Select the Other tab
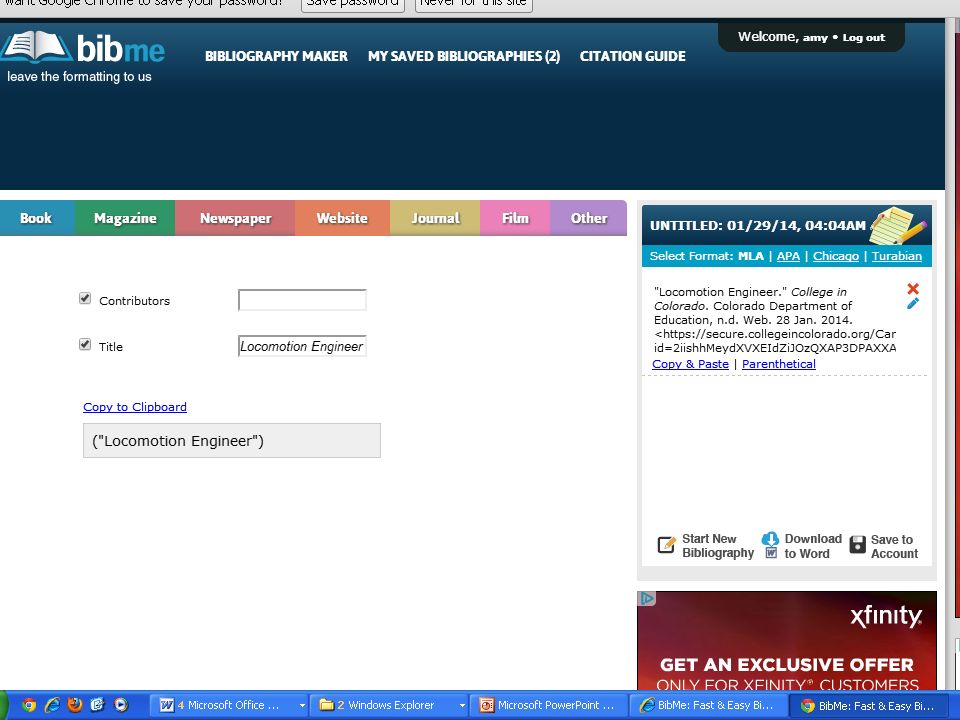 589,218
